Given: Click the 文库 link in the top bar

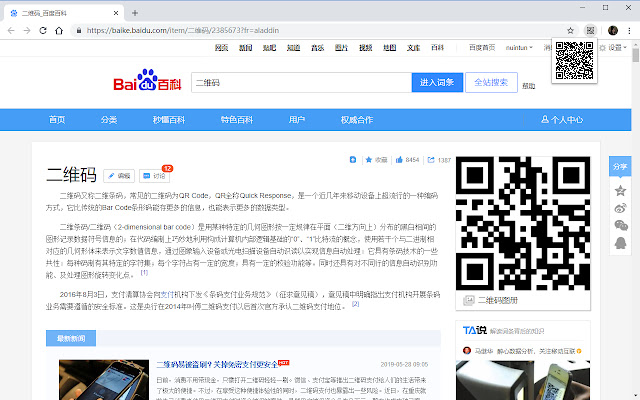Looking at the screenshot, I should click(413, 48).
